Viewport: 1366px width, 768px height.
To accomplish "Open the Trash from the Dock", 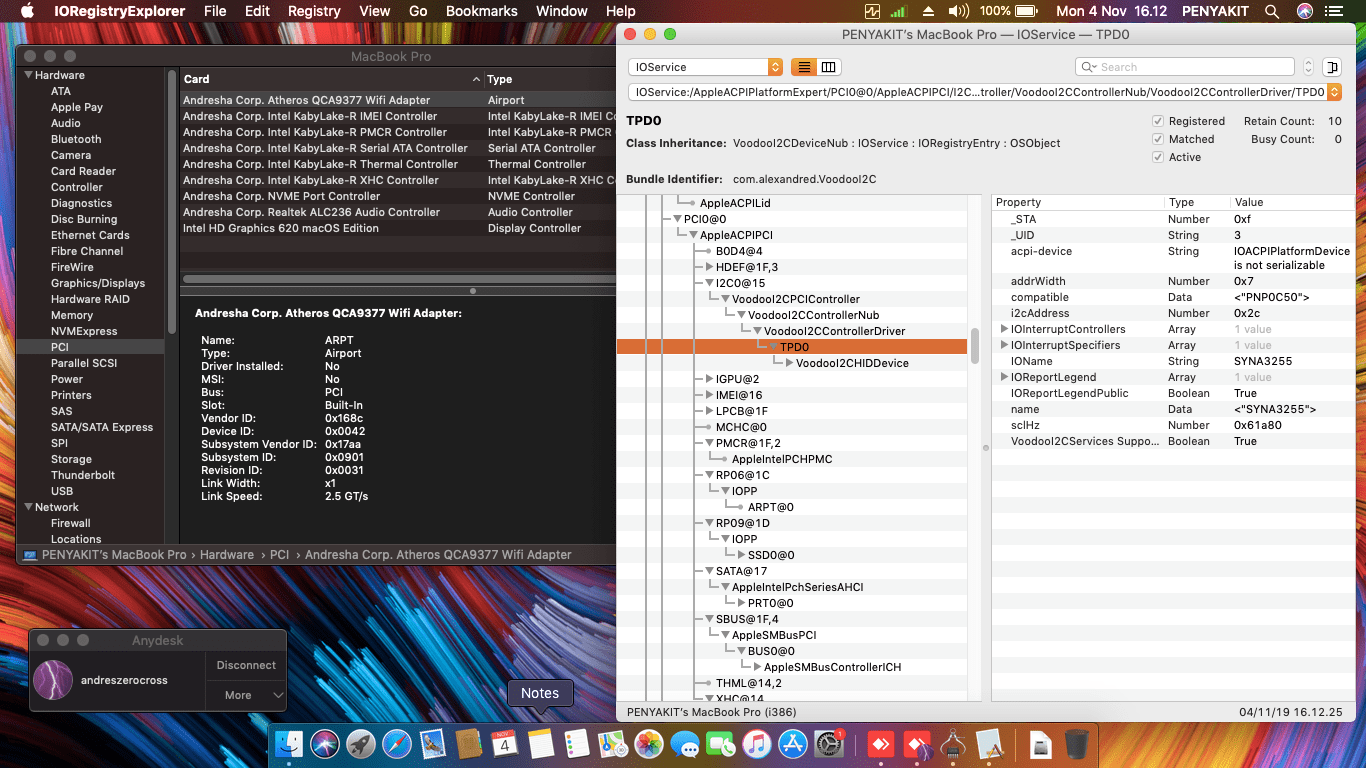I will 1079,744.
